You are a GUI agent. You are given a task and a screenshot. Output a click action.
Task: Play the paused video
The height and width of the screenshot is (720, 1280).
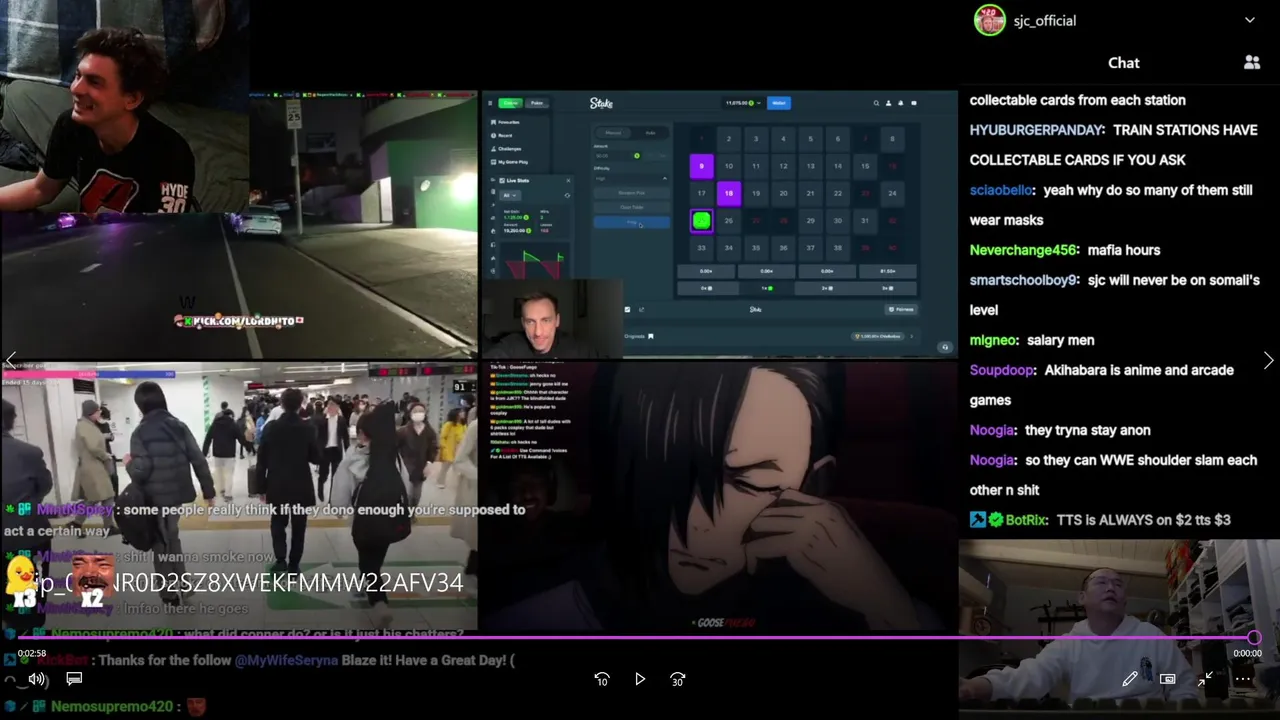pyautogui.click(x=640, y=679)
